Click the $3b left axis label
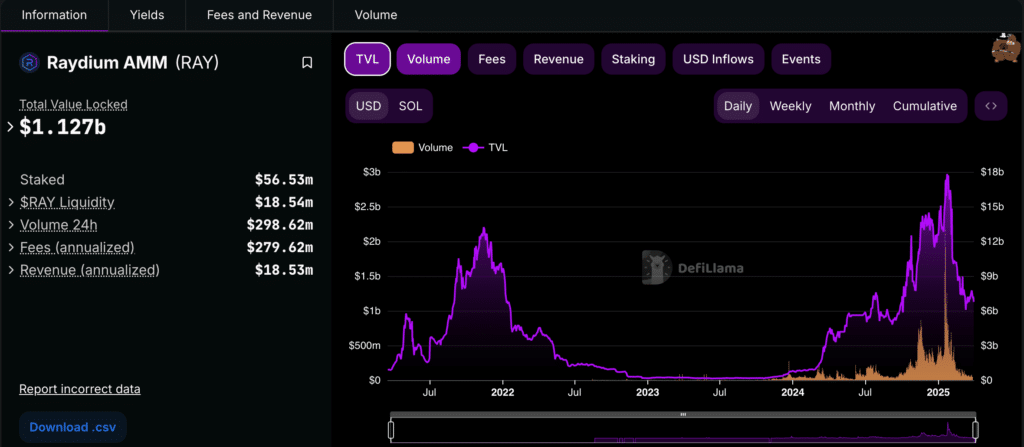 click(372, 172)
